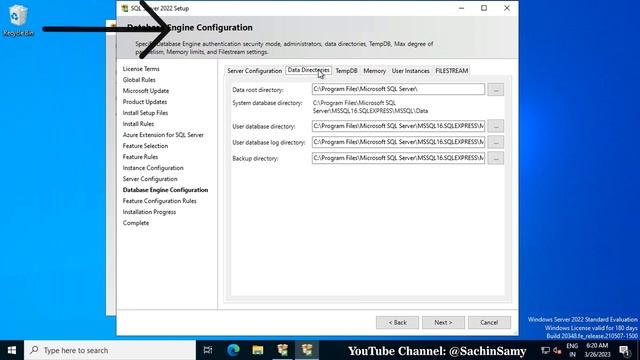Click the Install Setup Files step
640x360 pixels.
point(145,113)
